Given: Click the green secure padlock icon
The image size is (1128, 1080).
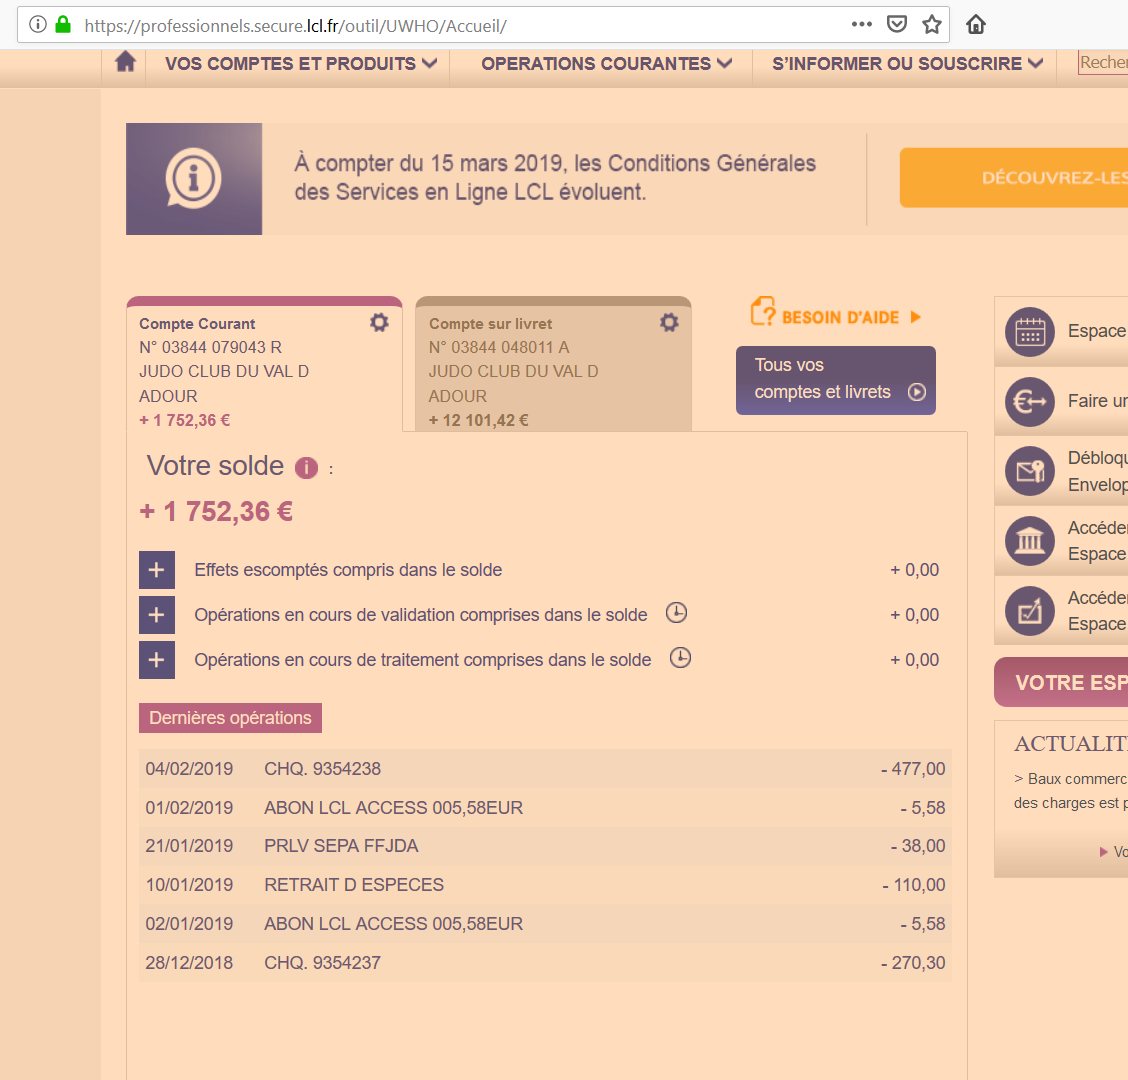Looking at the screenshot, I should click(x=63, y=24).
